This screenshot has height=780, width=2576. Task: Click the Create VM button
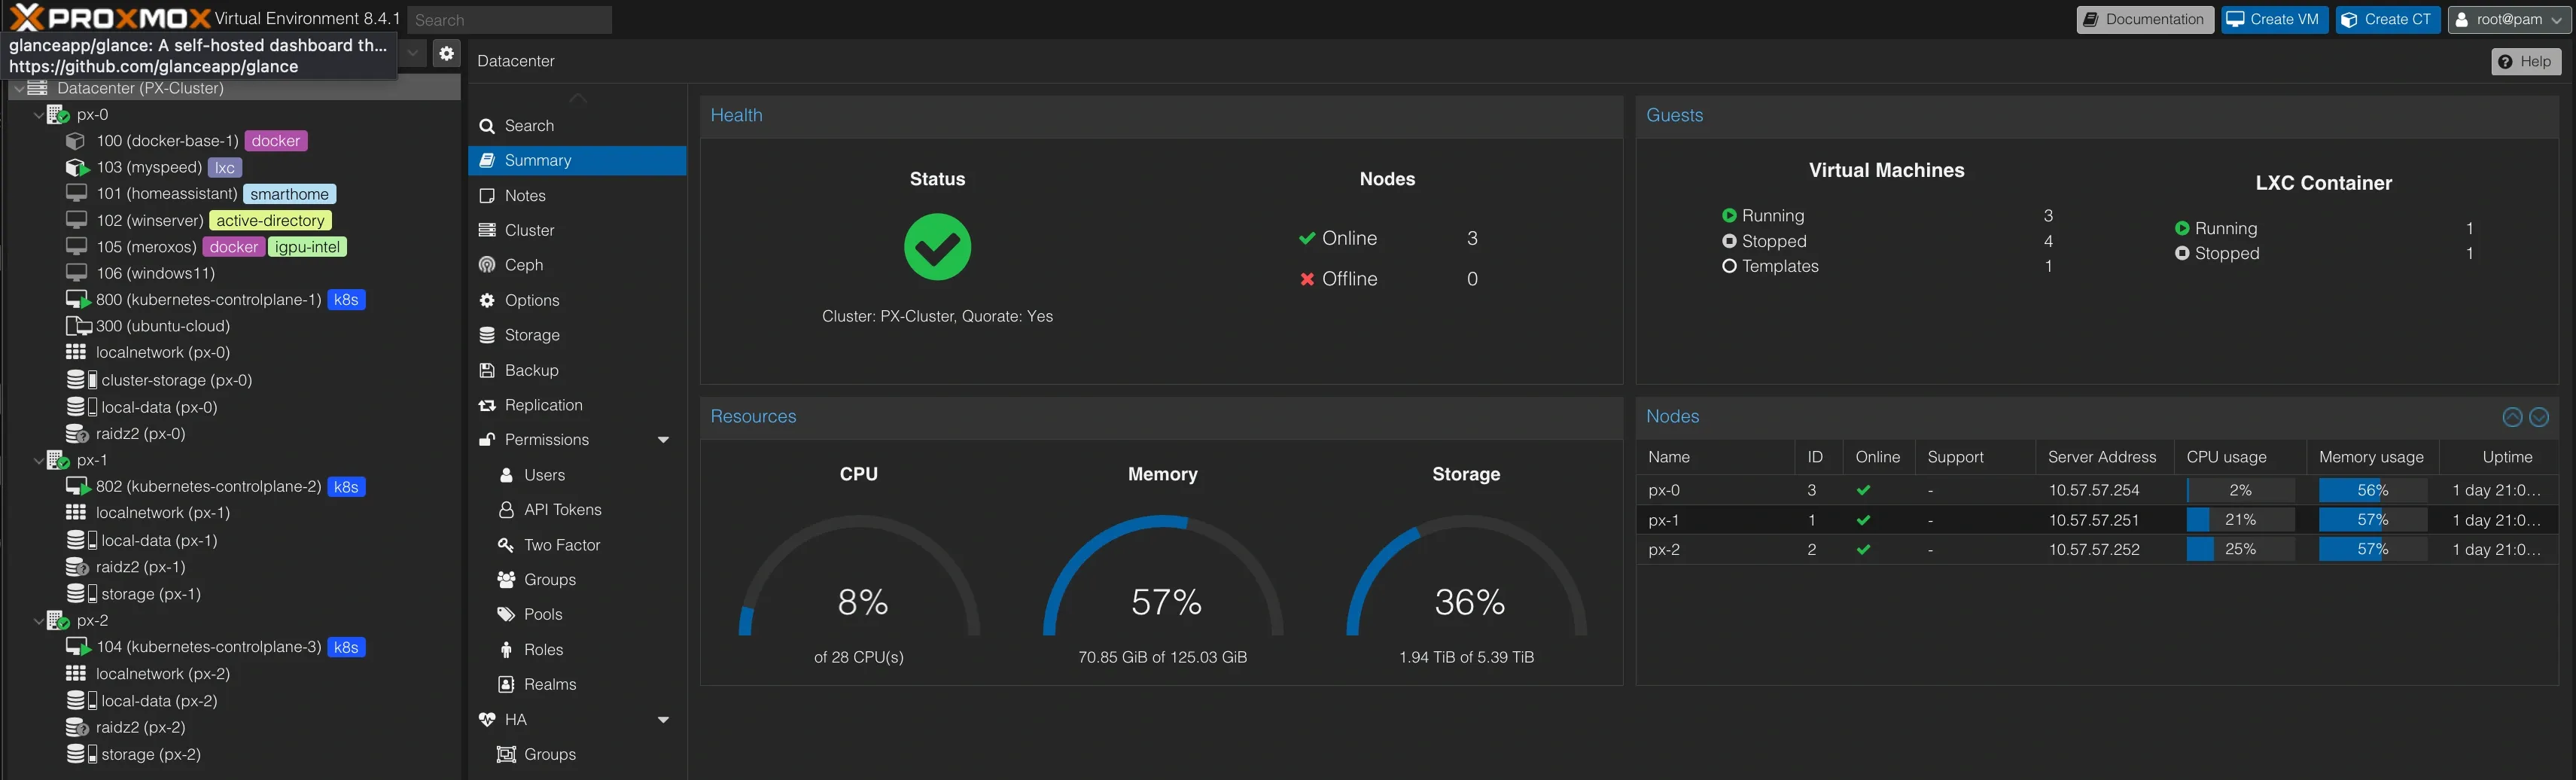(x=2274, y=19)
